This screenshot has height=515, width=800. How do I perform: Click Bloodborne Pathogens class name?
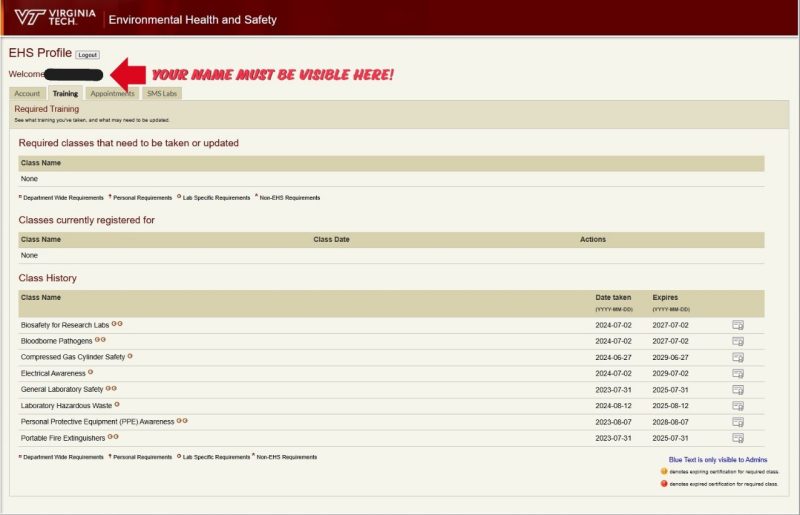57,341
